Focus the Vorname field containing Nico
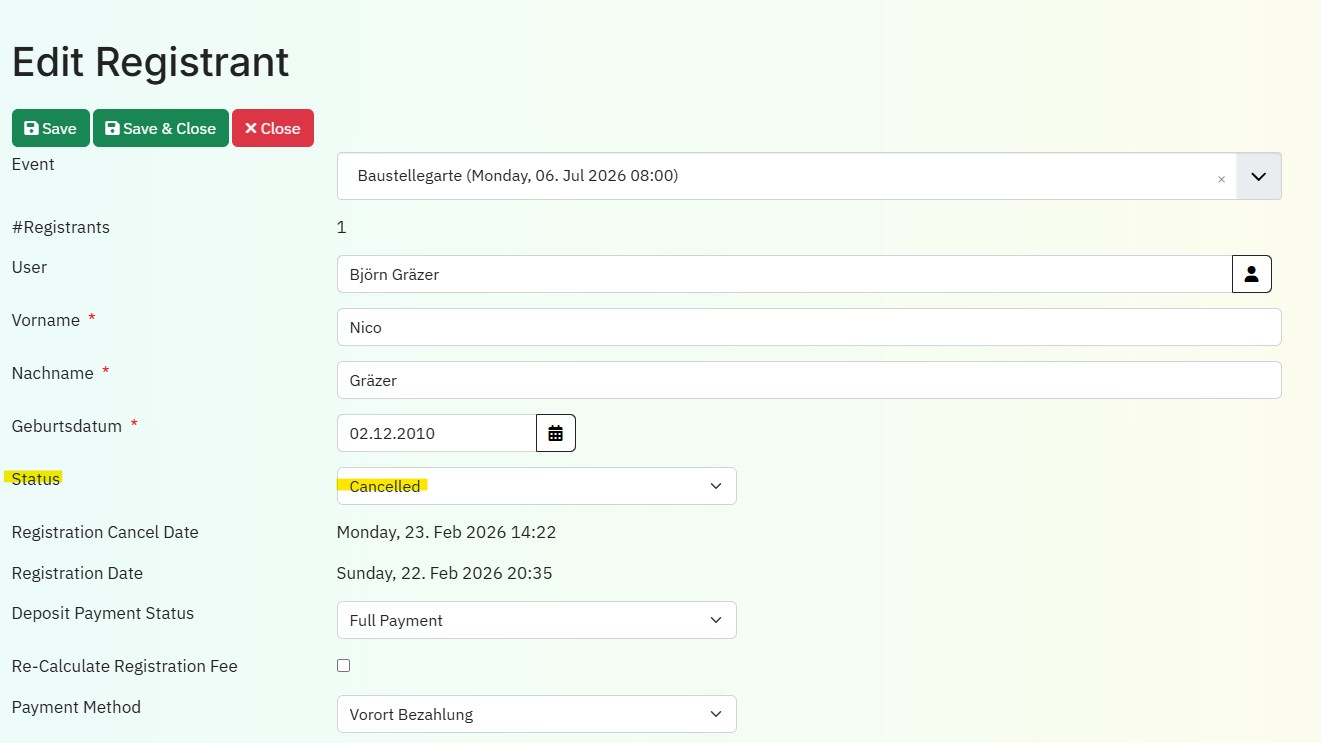Screen dimensions: 1321x743 (x=808, y=327)
